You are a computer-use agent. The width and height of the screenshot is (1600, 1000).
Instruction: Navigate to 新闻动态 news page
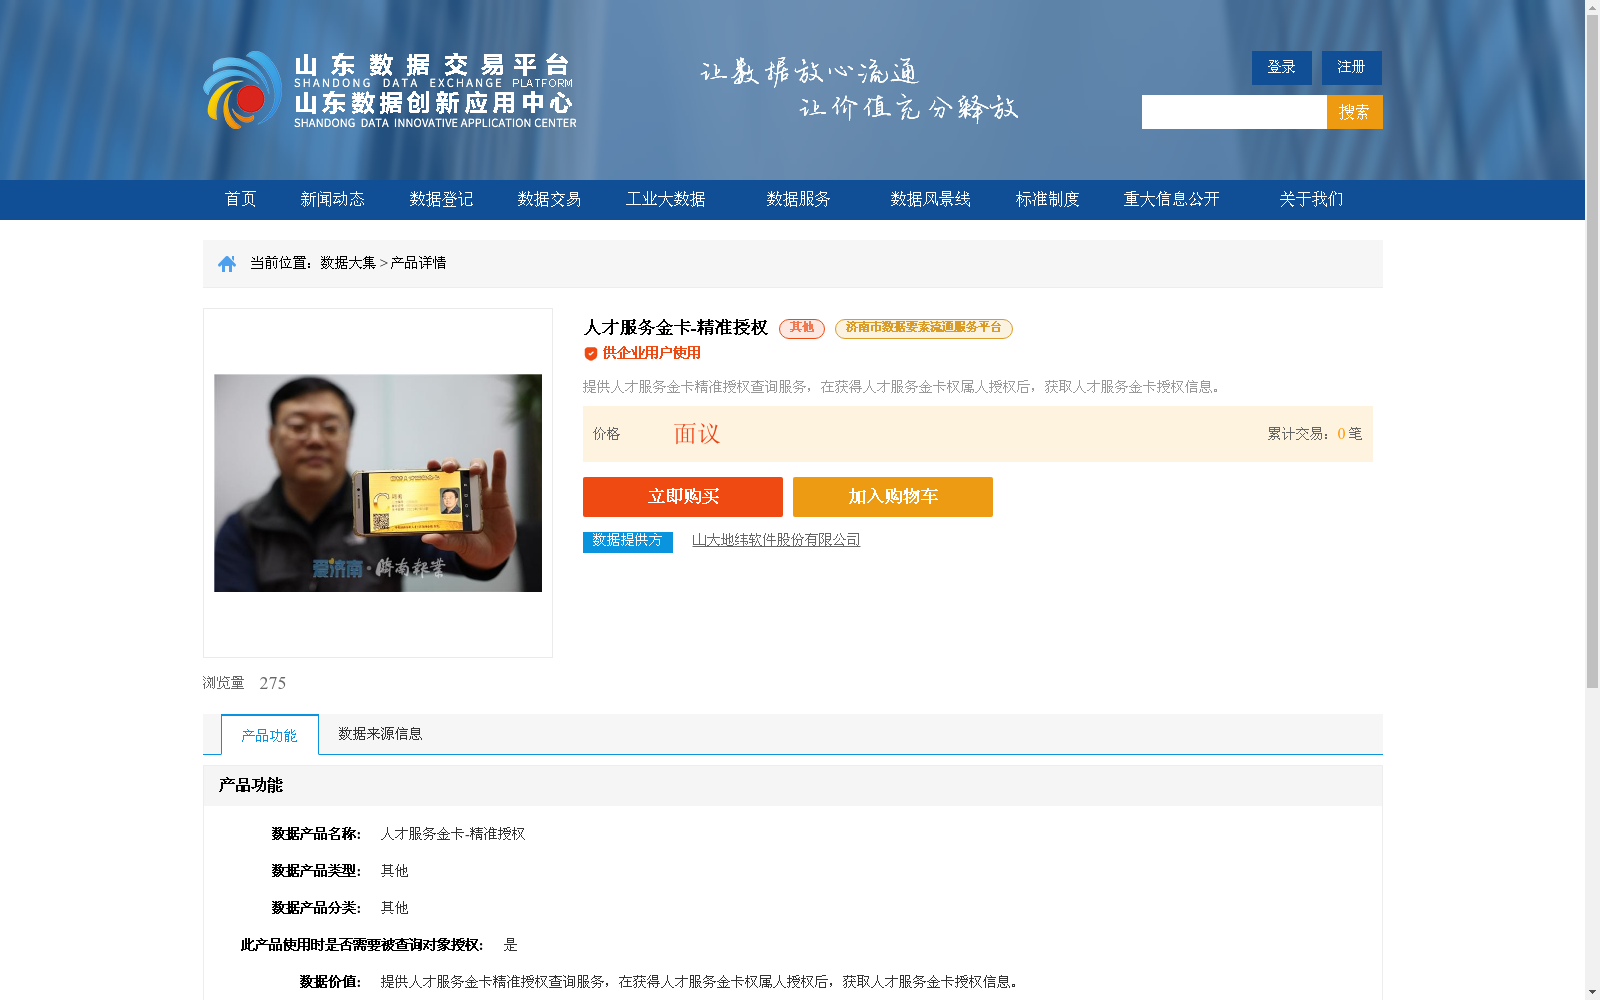coord(332,199)
